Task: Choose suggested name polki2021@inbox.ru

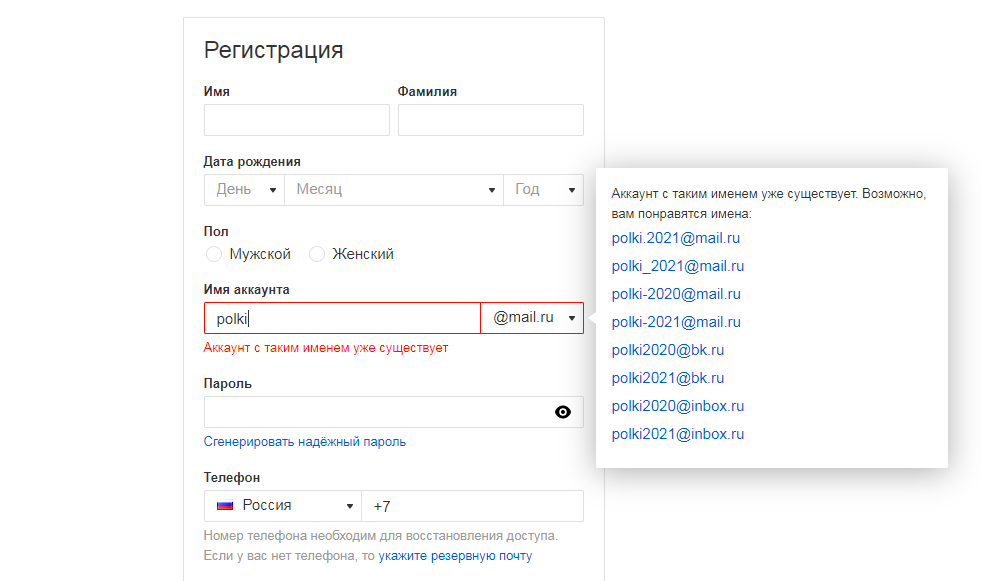Action: click(x=678, y=434)
